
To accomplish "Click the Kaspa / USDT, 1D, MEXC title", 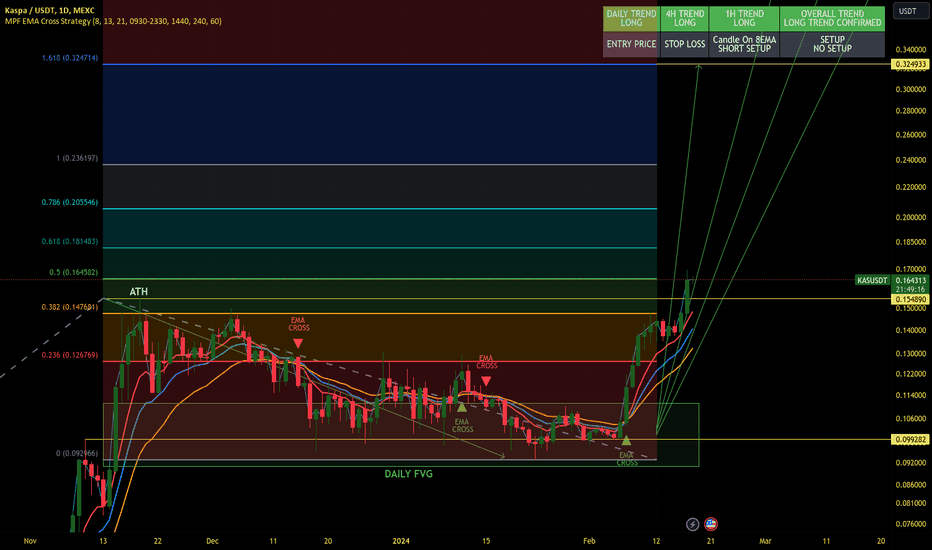I will pos(49,10).
